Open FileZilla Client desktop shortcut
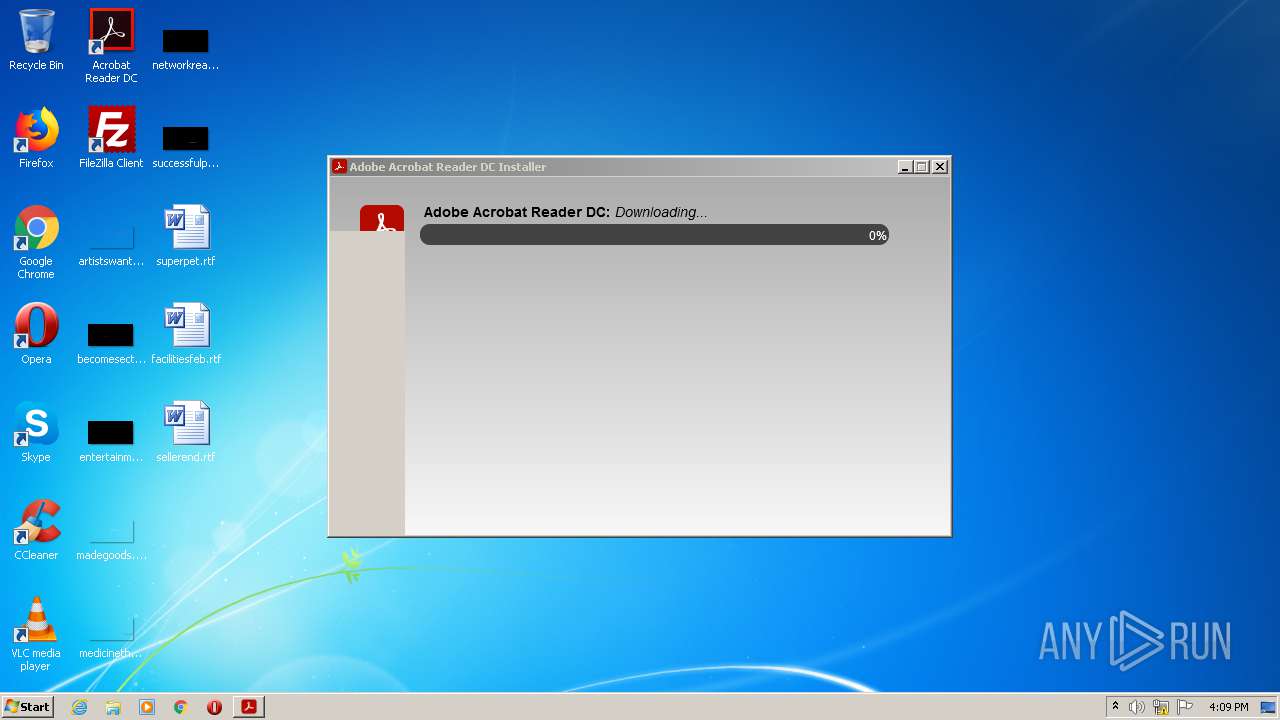 (x=111, y=138)
